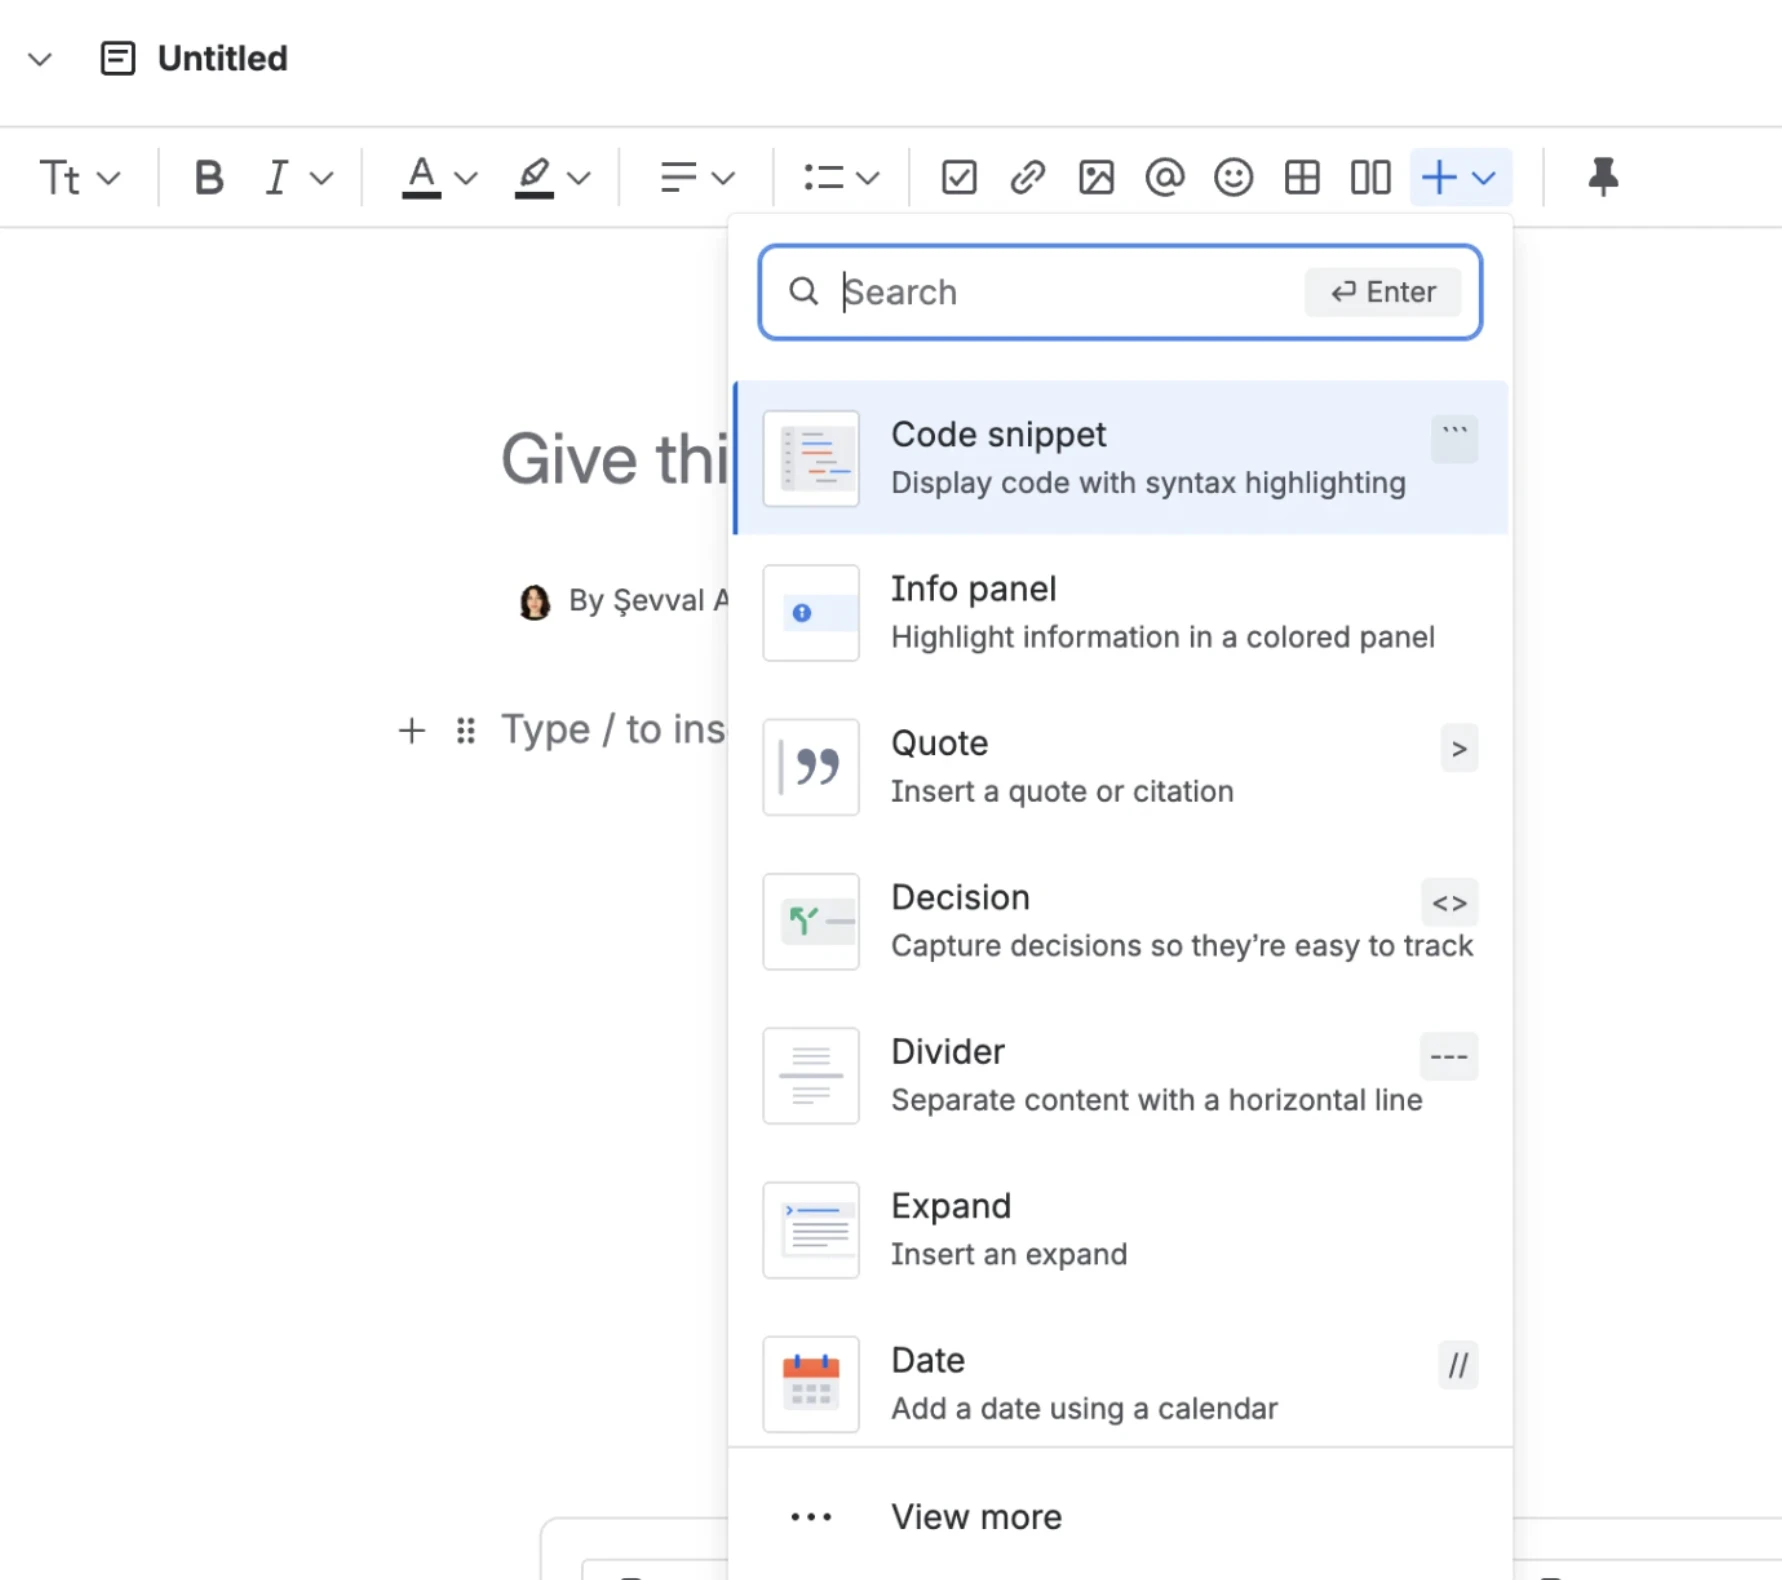1782x1580 pixels.
Task: Click the Decision thumbnail icon
Action: pos(811,921)
